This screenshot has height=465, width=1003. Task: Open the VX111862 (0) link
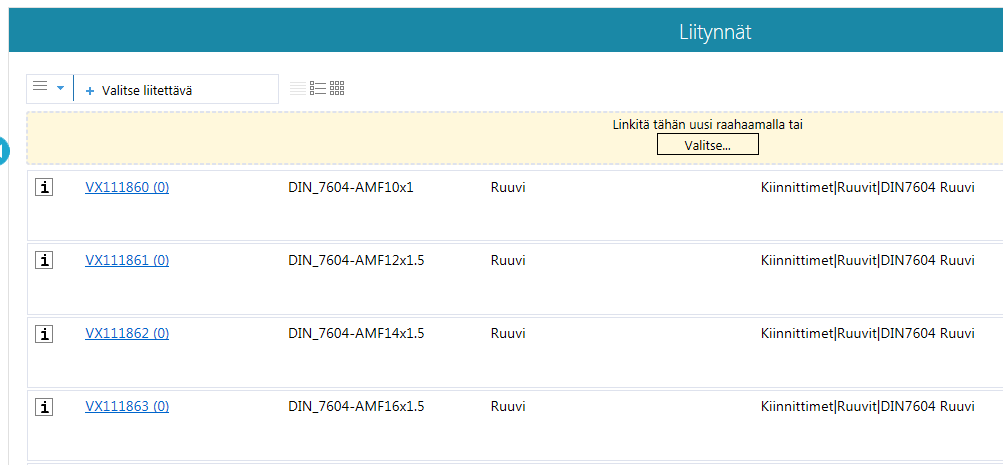click(127, 334)
